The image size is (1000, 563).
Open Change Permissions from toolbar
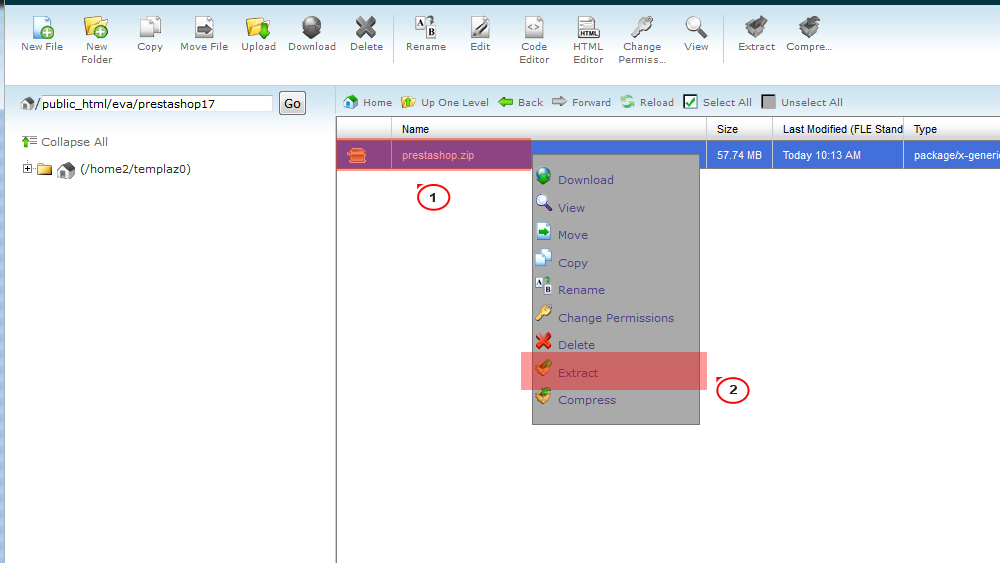coord(642,40)
